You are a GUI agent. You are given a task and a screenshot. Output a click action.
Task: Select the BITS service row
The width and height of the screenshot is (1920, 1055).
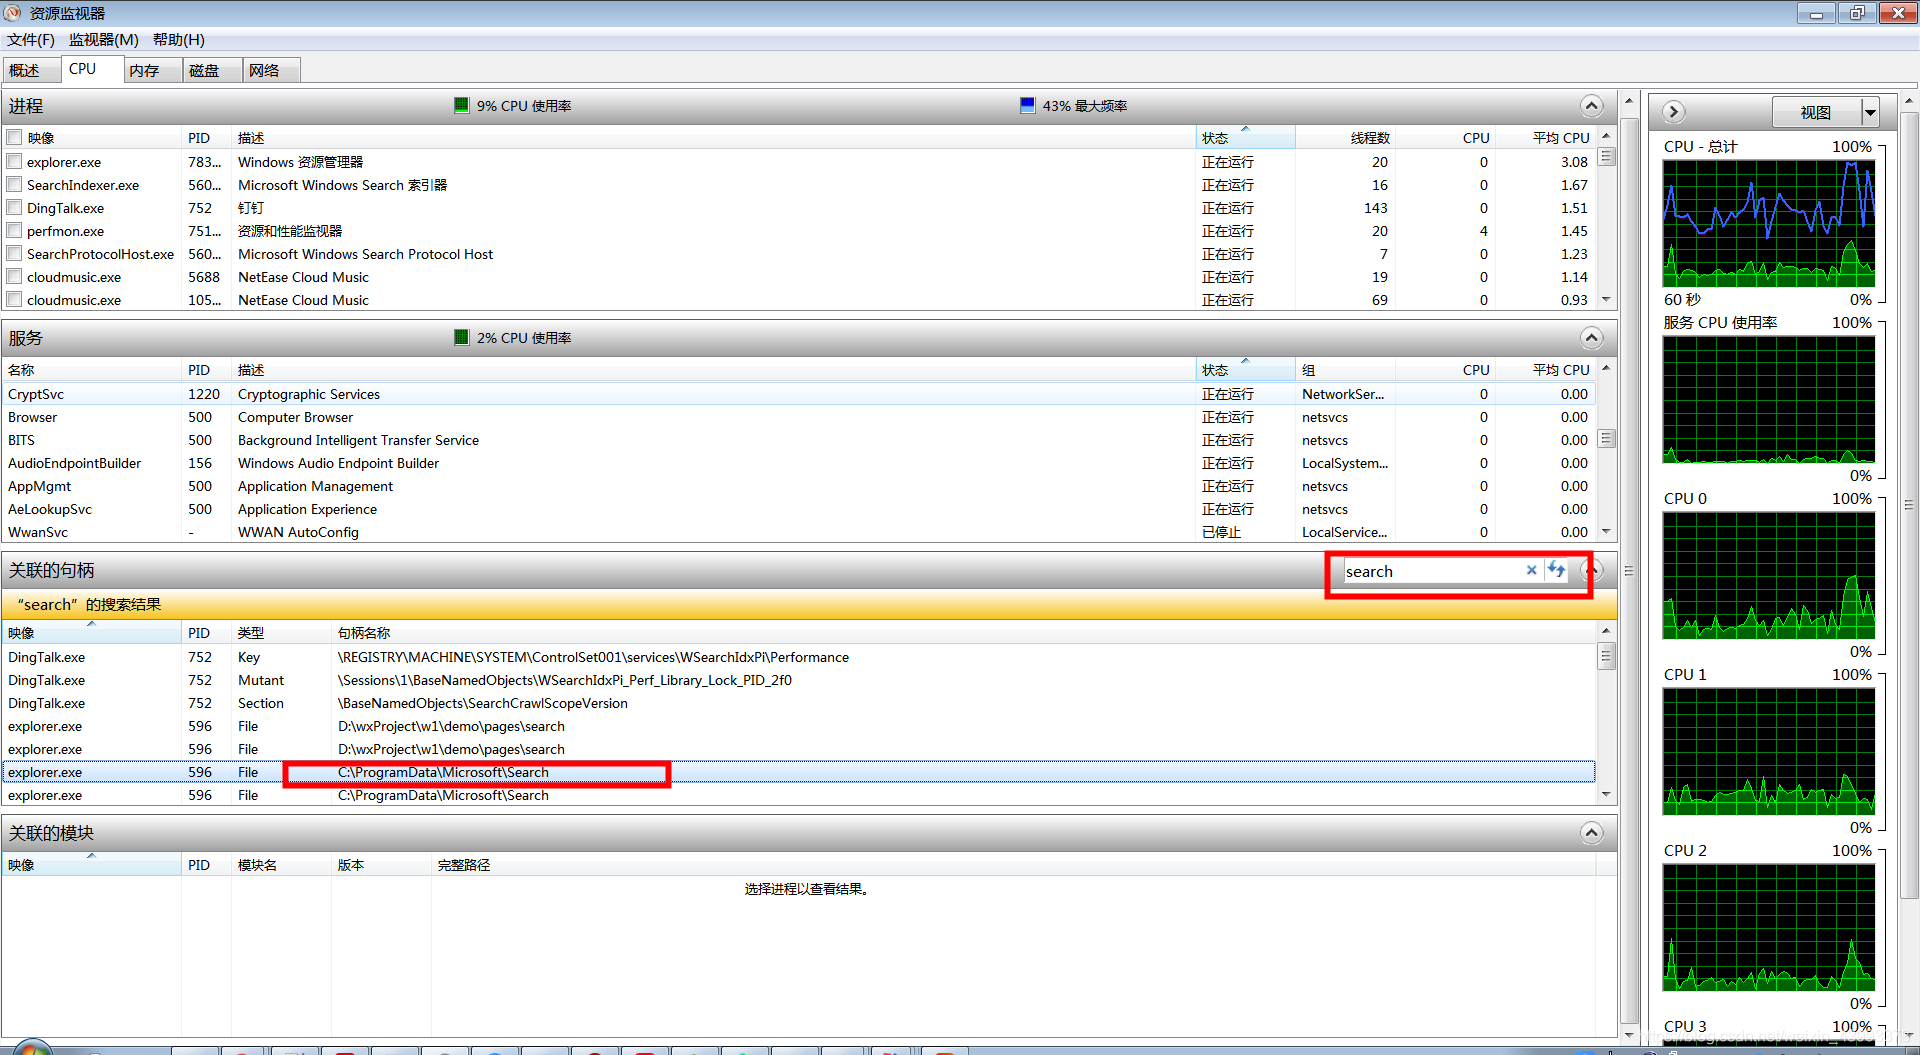[x=799, y=439]
